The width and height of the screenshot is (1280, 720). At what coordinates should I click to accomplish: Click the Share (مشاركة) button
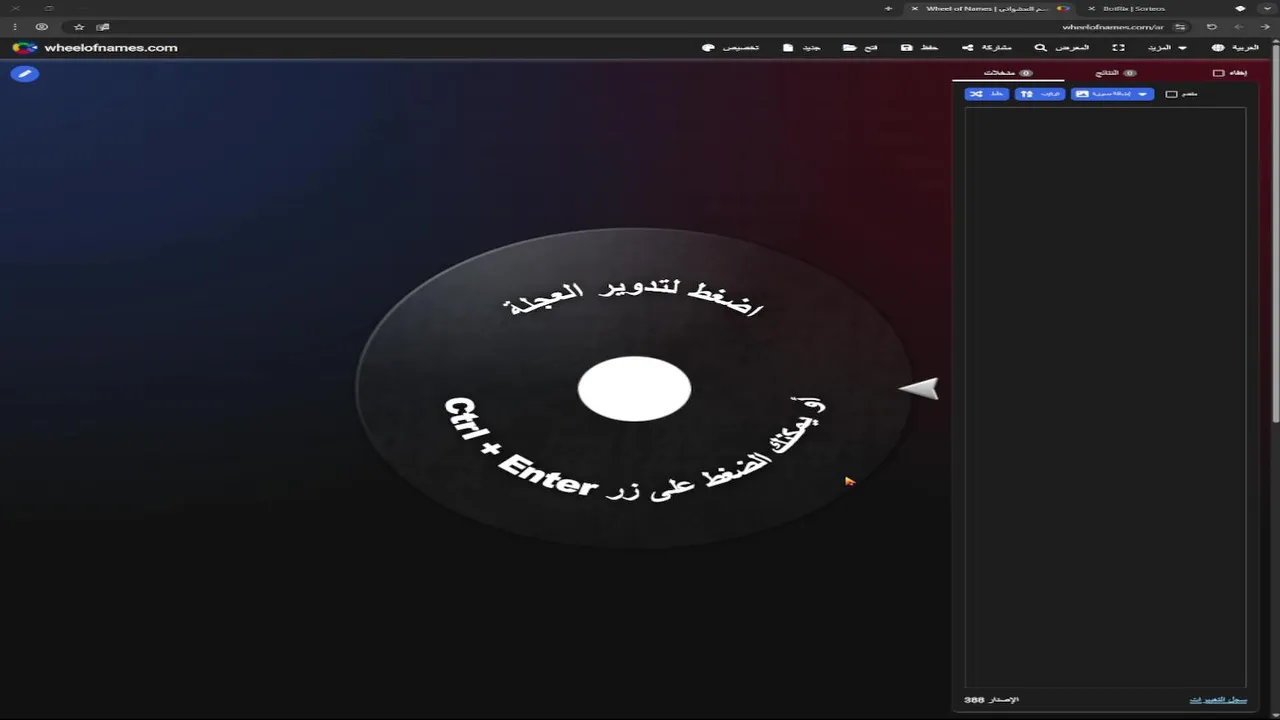pyautogui.click(x=987, y=47)
